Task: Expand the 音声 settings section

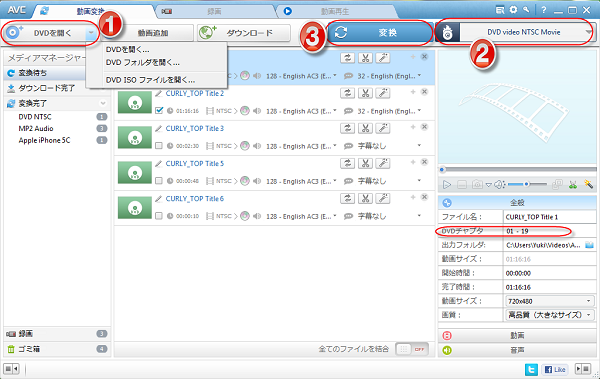Action: [x=517, y=350]
